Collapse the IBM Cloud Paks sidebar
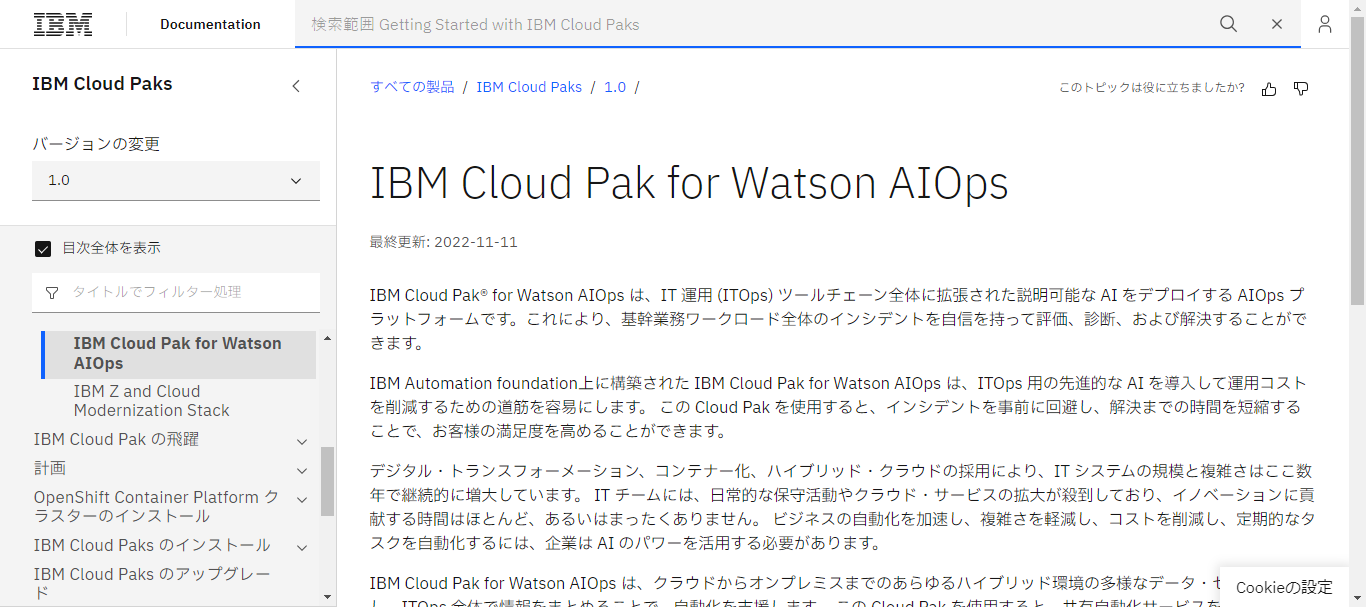 (x=296, y=86)
